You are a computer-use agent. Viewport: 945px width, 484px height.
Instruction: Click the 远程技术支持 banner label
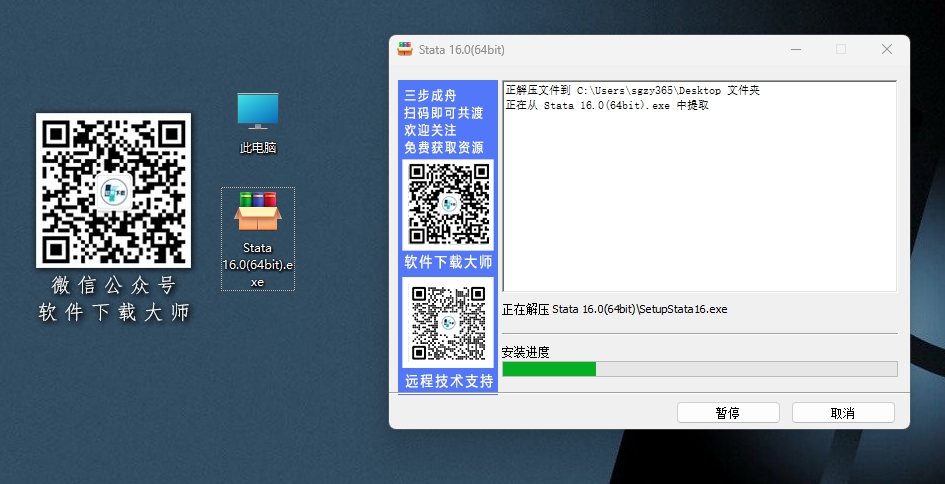(449, 381)
